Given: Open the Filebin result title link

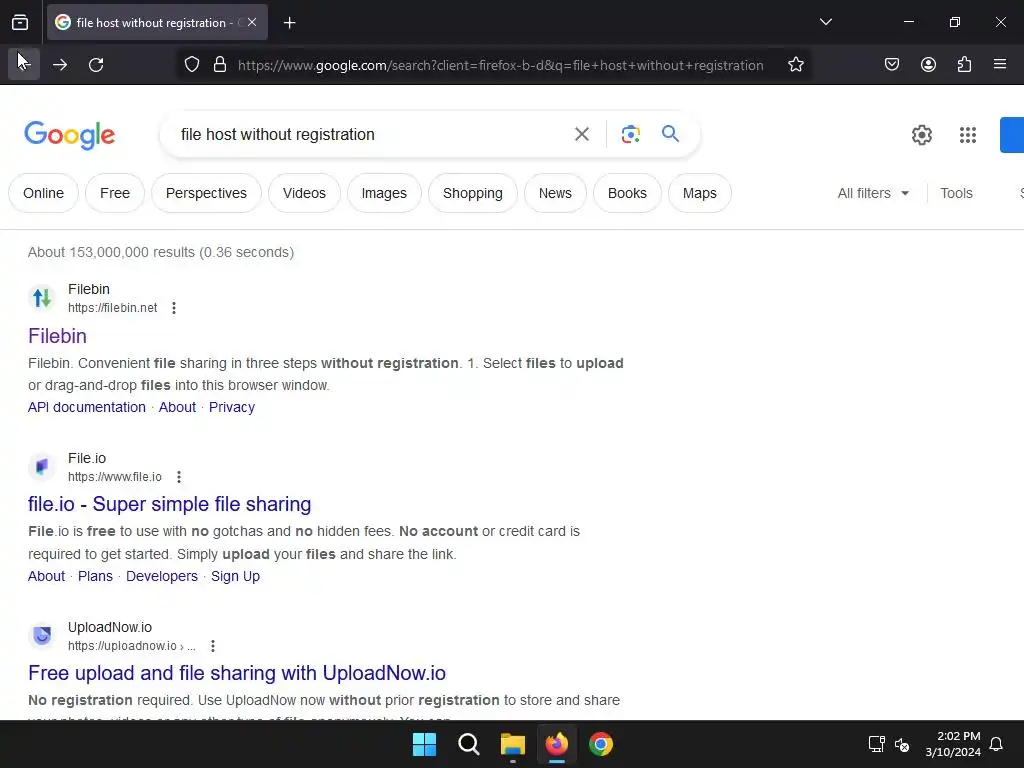Looking at the screenshot, I should [x=57, y=336].
